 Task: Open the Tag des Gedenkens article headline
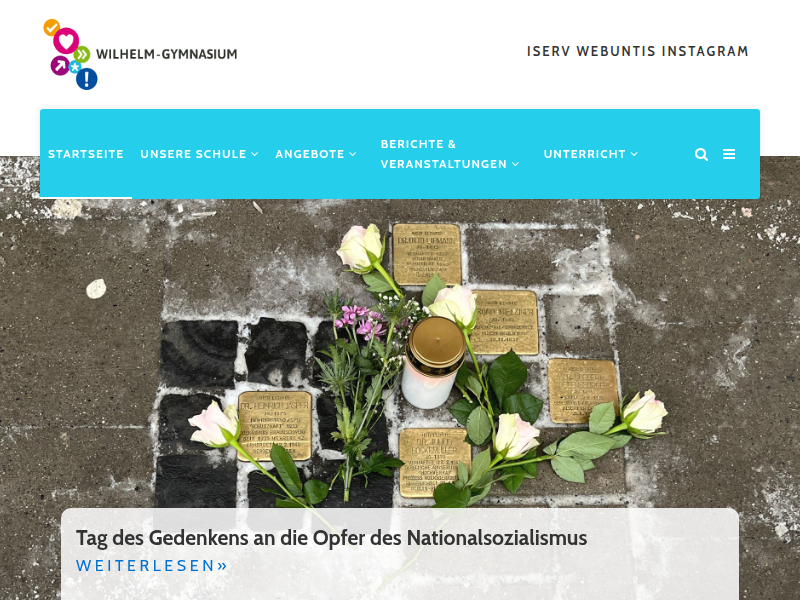click(x=332, y=538)
